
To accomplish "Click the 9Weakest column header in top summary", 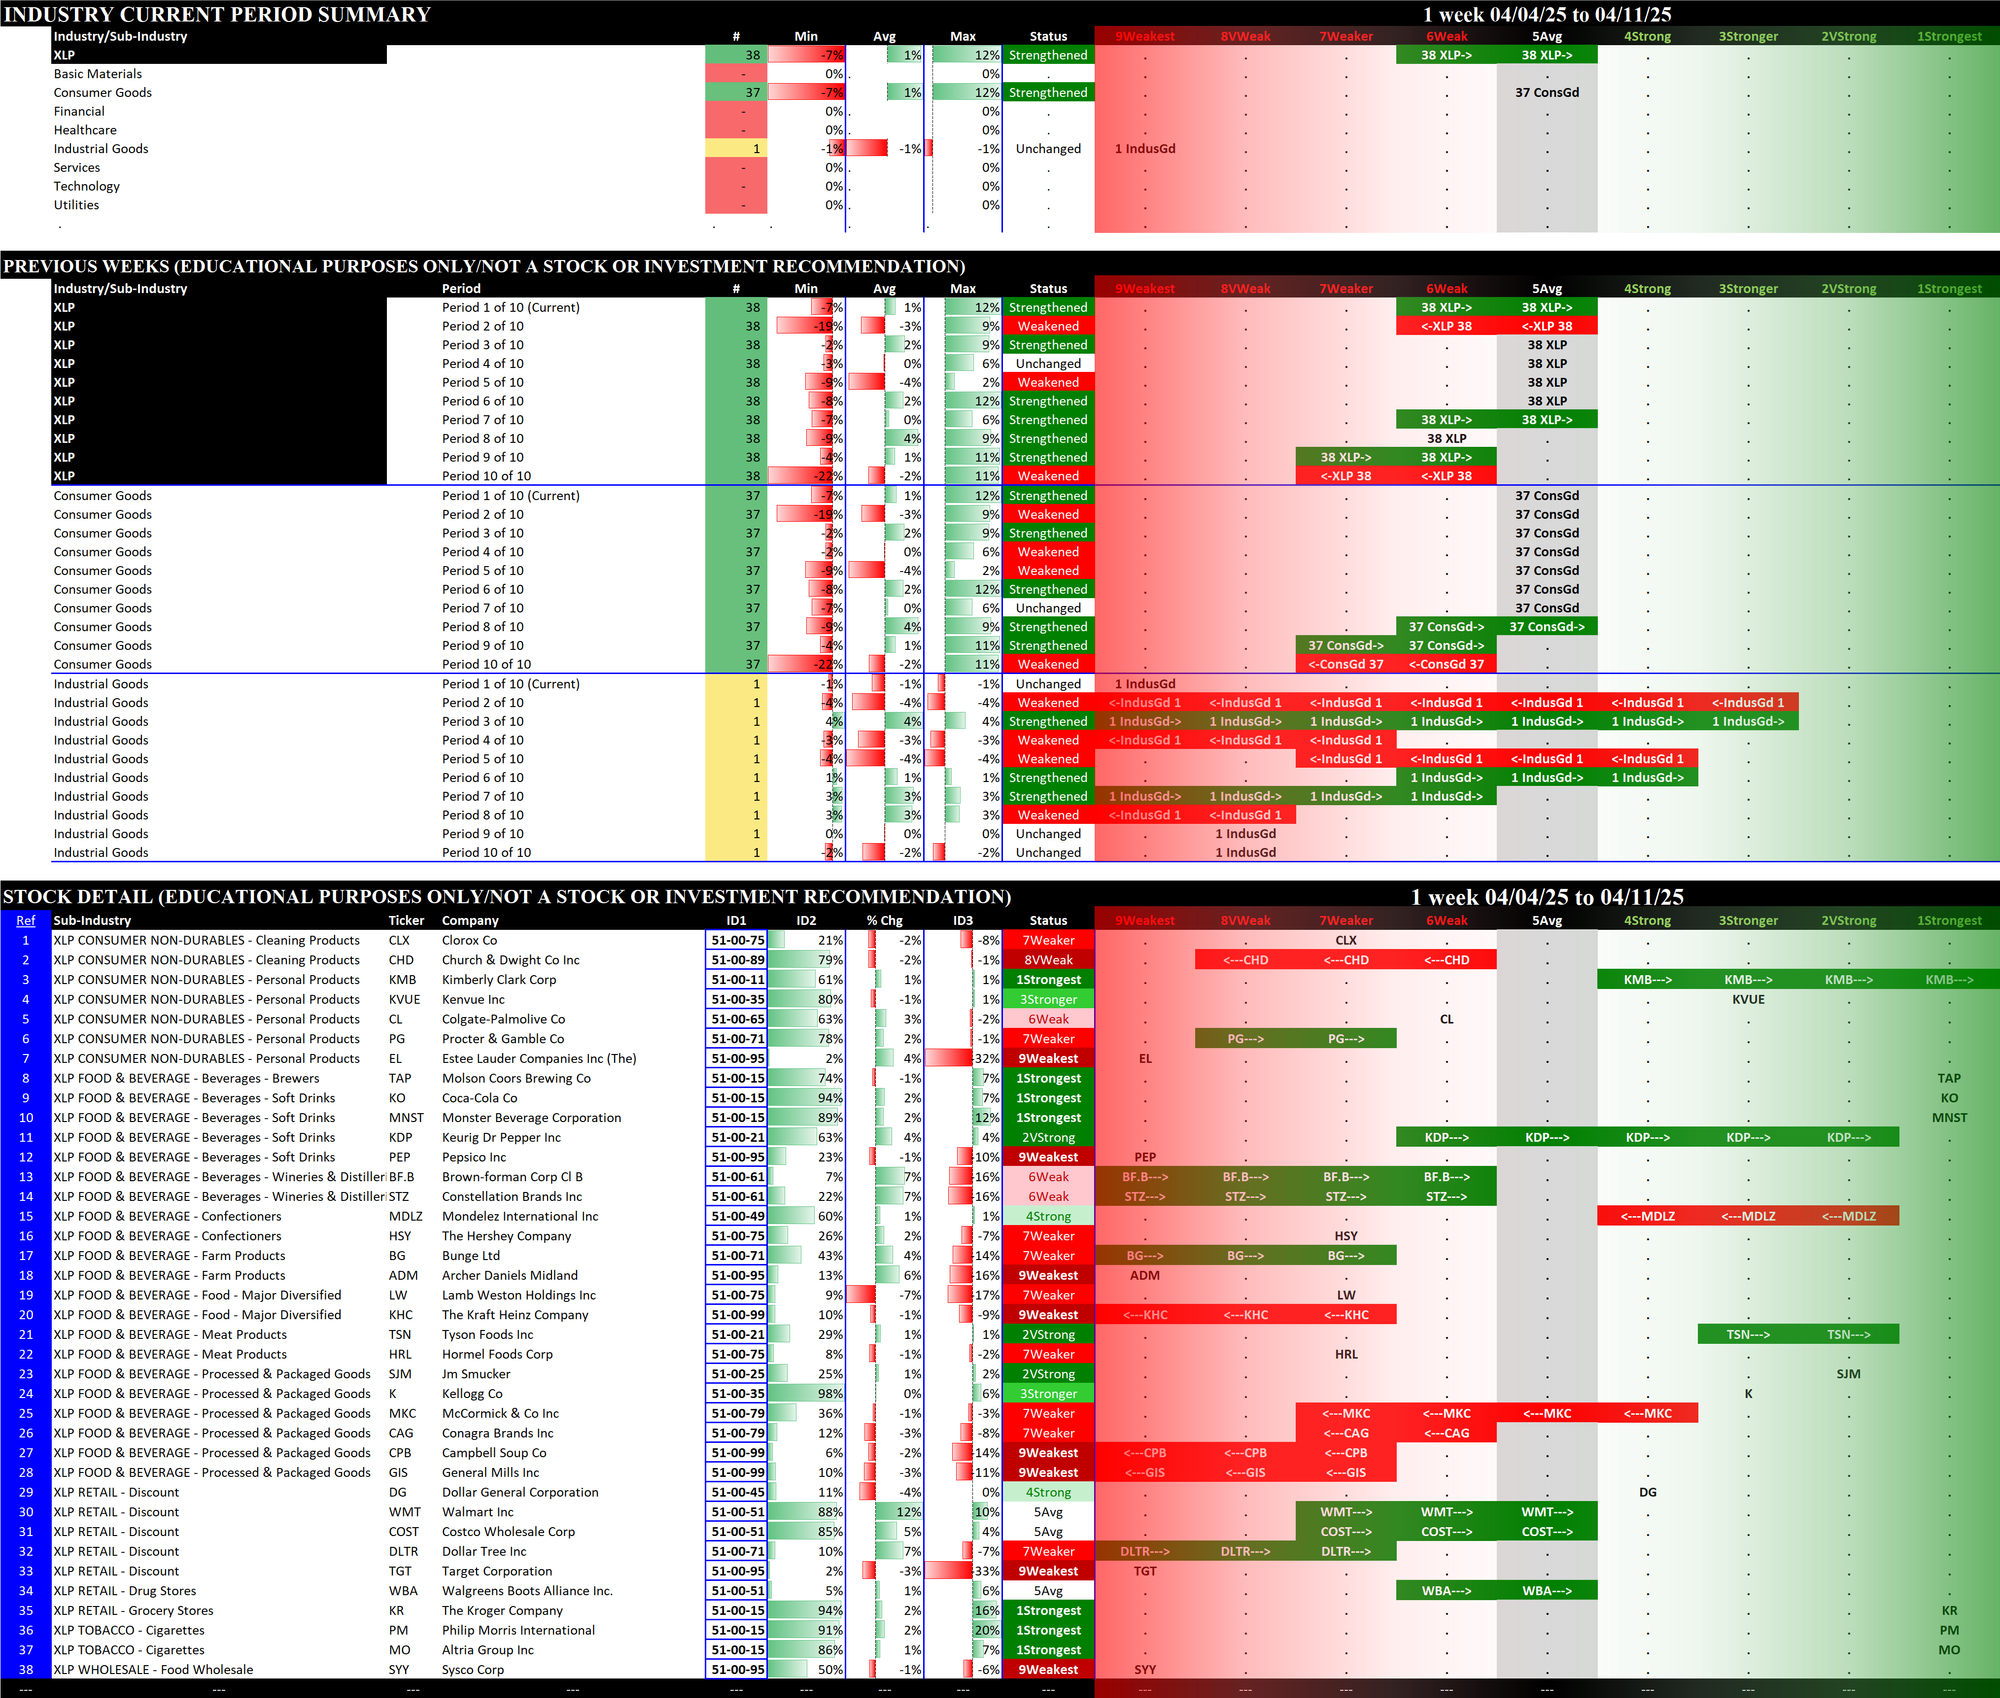I will tap(1145, 37).
